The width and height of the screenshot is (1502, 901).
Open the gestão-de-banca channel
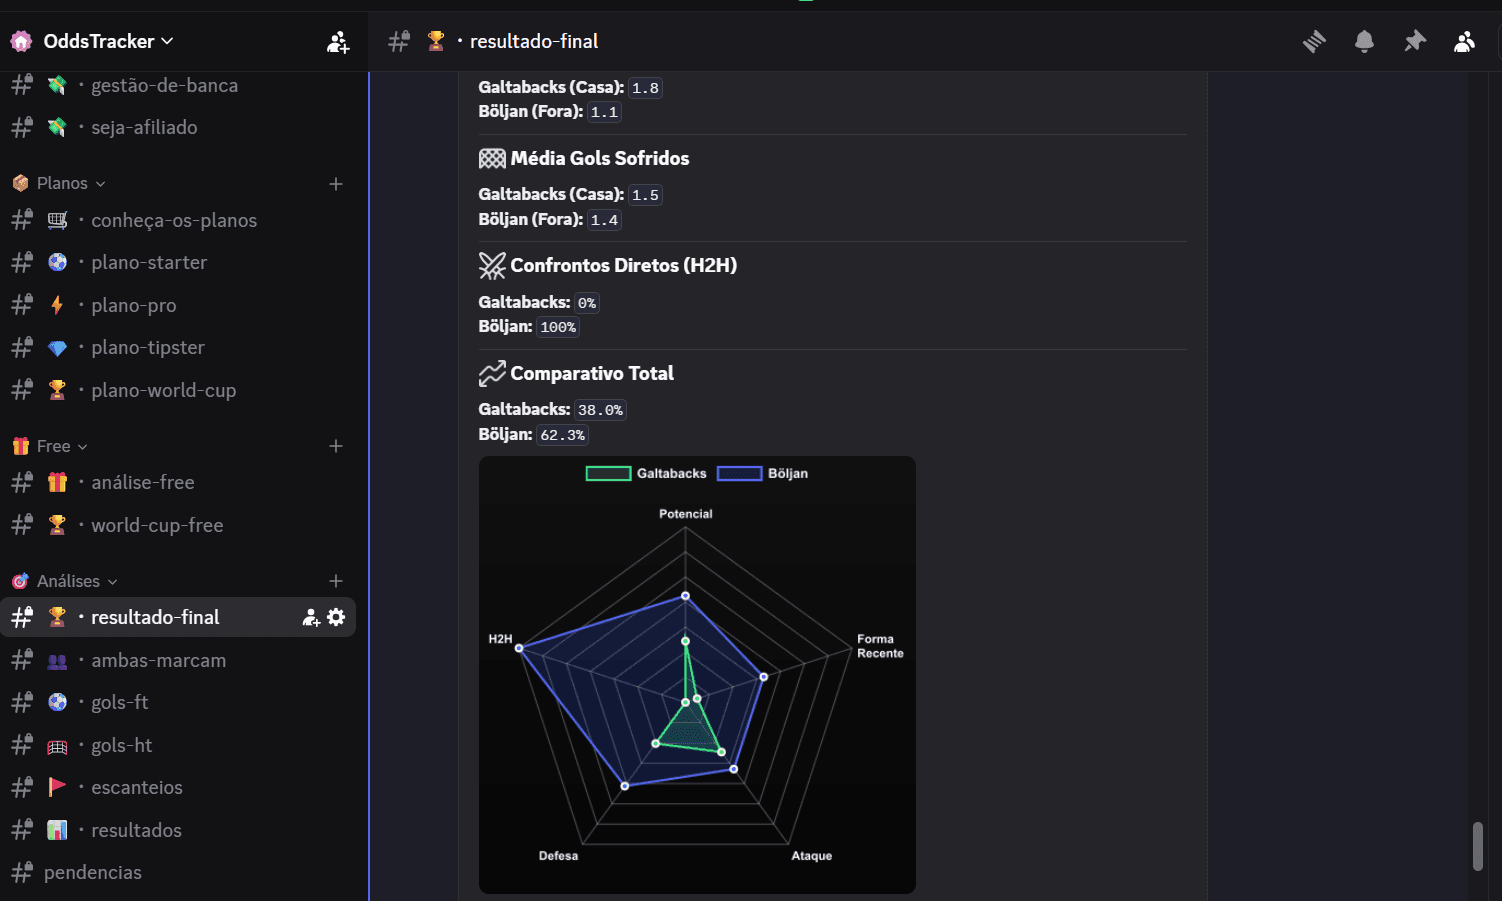pyautogui.click(x=180, y=85)
